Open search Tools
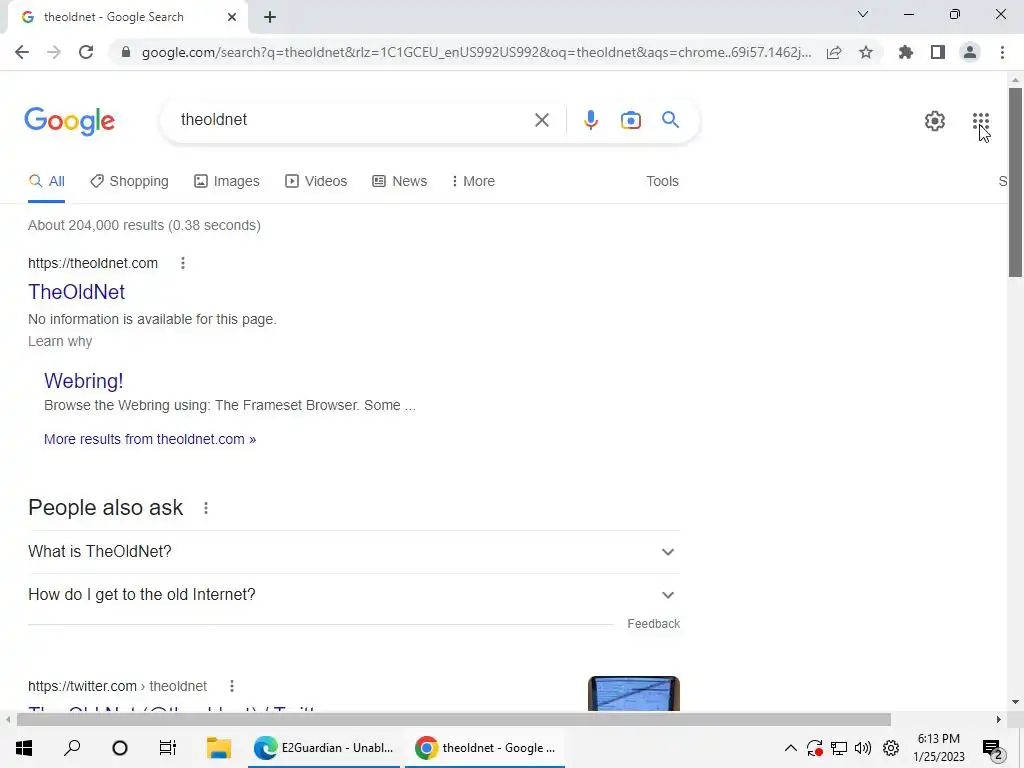1024x768 pixels. coord(662,181)
